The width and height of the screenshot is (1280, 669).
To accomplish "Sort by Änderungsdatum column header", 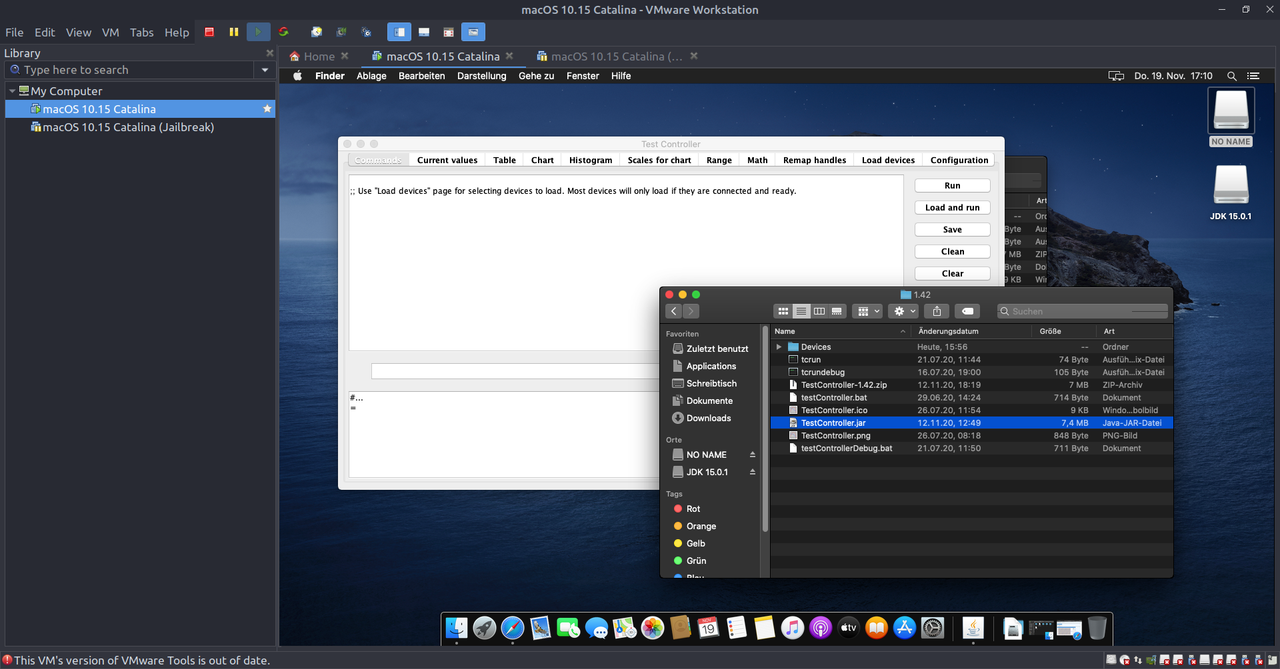I will coord(972,331).
